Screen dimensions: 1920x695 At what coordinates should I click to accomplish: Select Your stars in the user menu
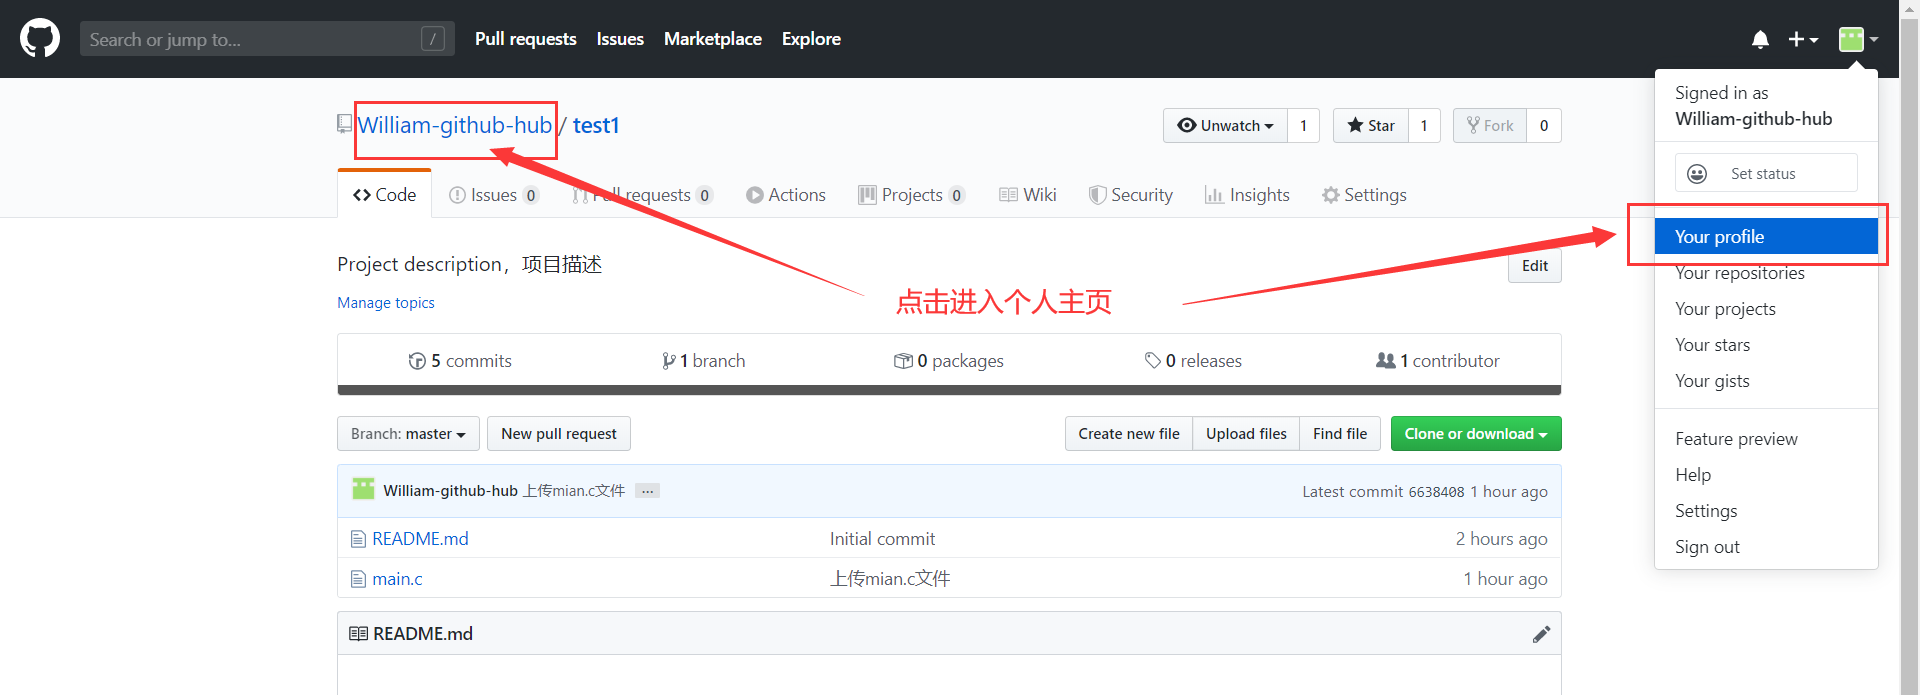click(1766, 345)
